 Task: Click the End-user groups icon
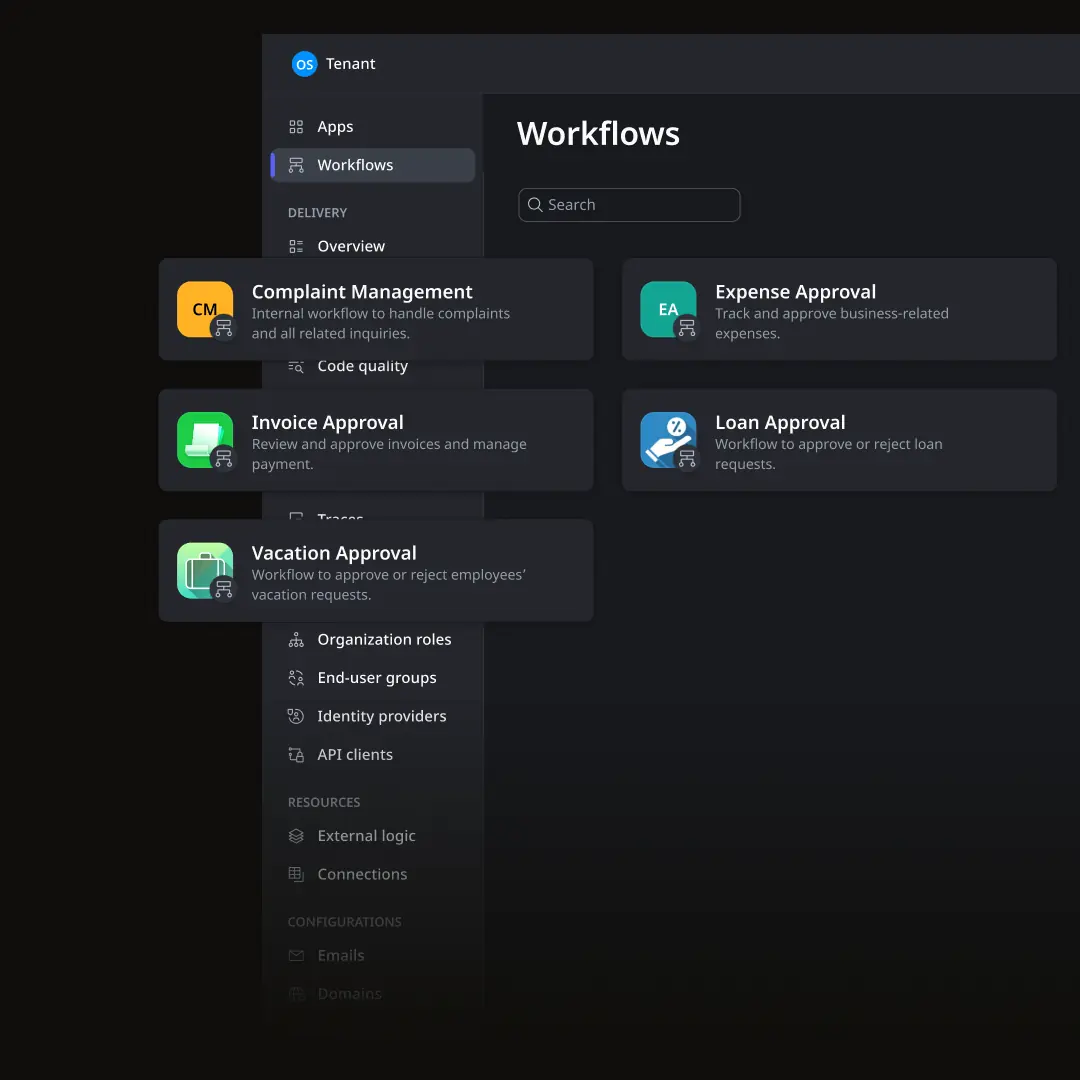pos(295,677)
